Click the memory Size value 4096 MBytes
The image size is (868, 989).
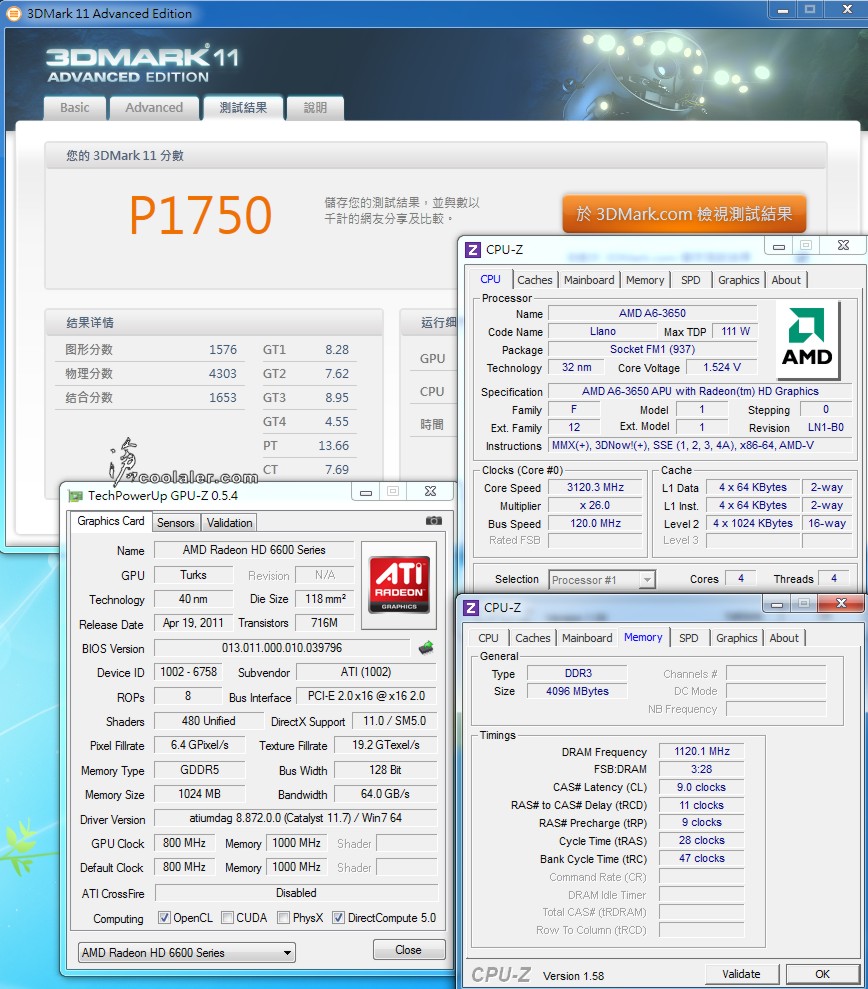577,691
